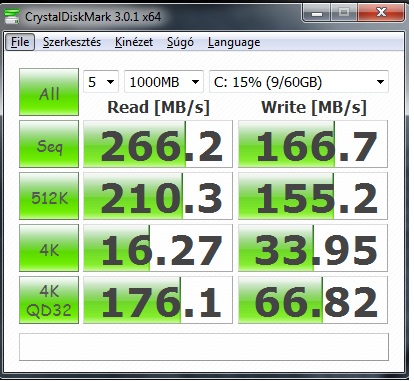Click the CrystalDiskMark title bar icon

[12, 16]
